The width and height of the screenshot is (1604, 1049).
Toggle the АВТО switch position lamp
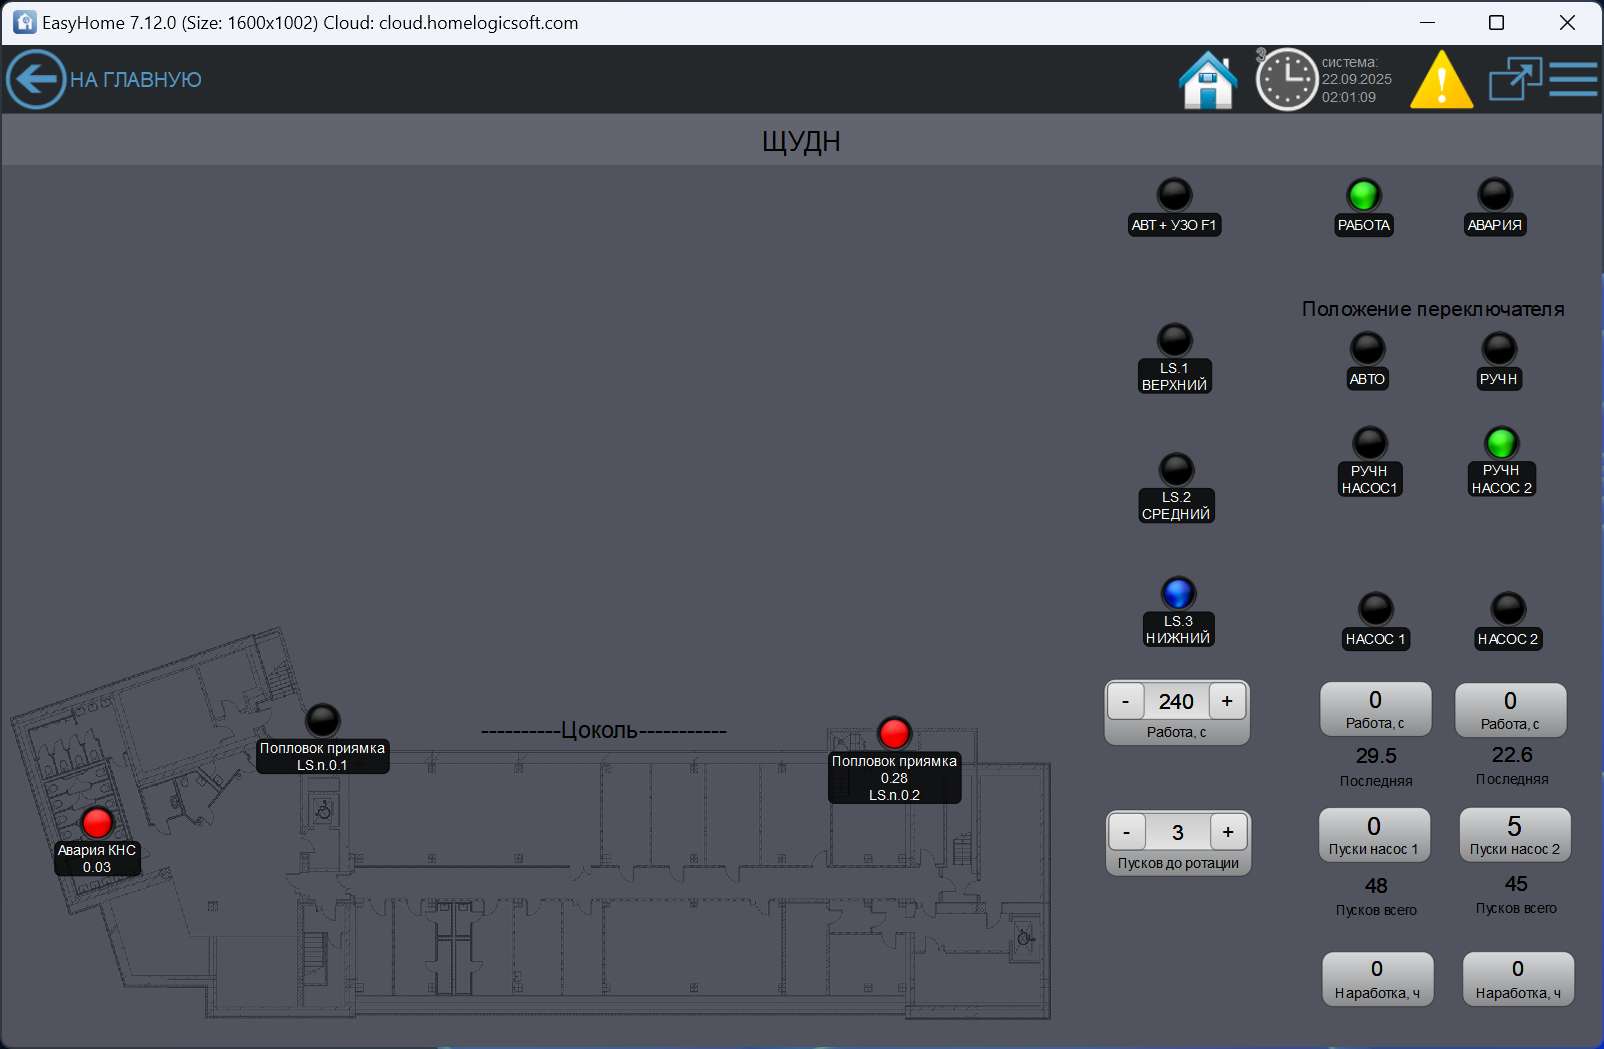coord(1367,349)
